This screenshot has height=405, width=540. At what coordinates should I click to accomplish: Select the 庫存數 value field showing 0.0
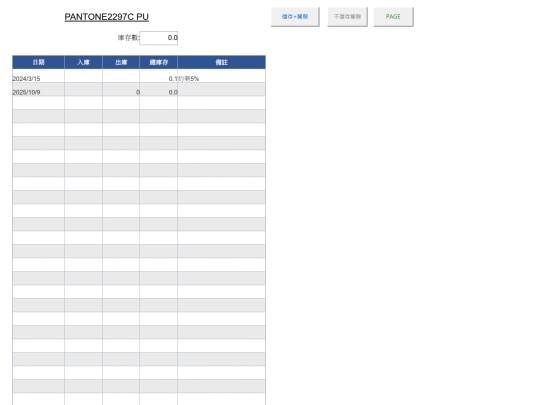[159, 38]
